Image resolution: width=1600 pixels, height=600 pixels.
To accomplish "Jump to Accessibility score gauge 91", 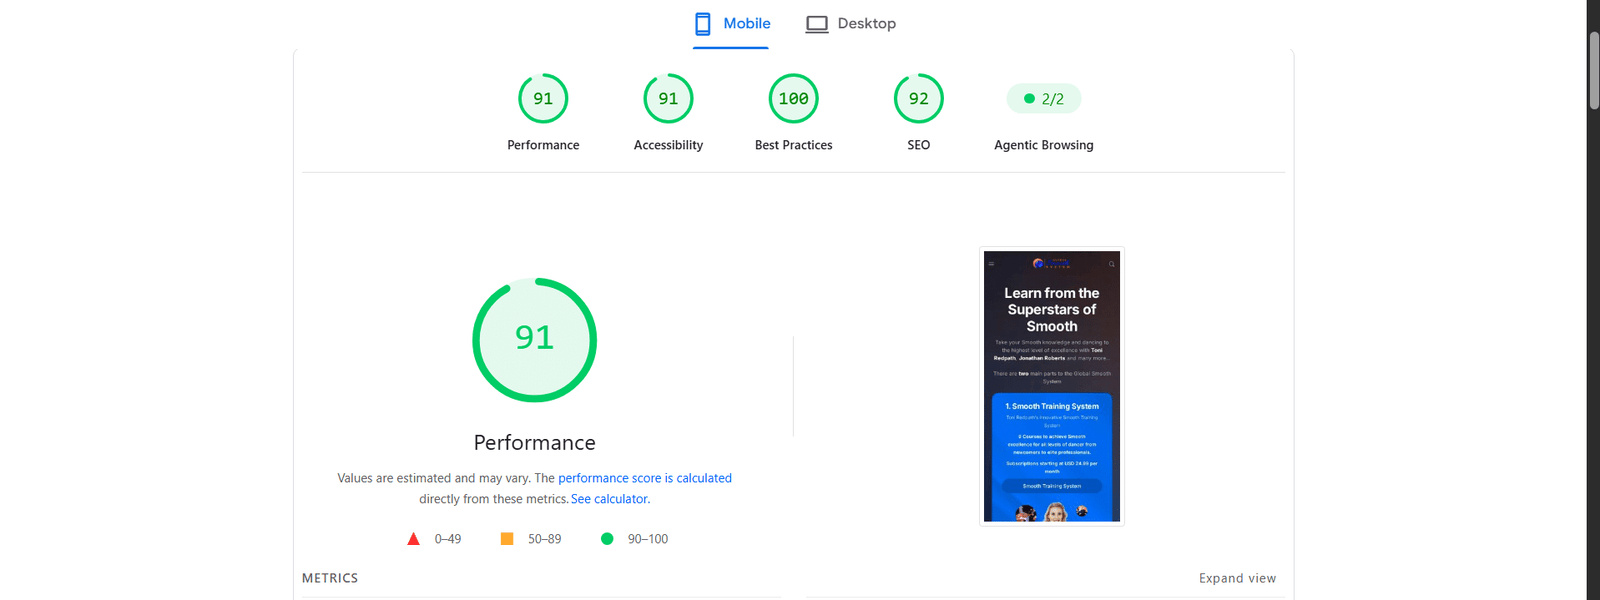I will (668, 99).
